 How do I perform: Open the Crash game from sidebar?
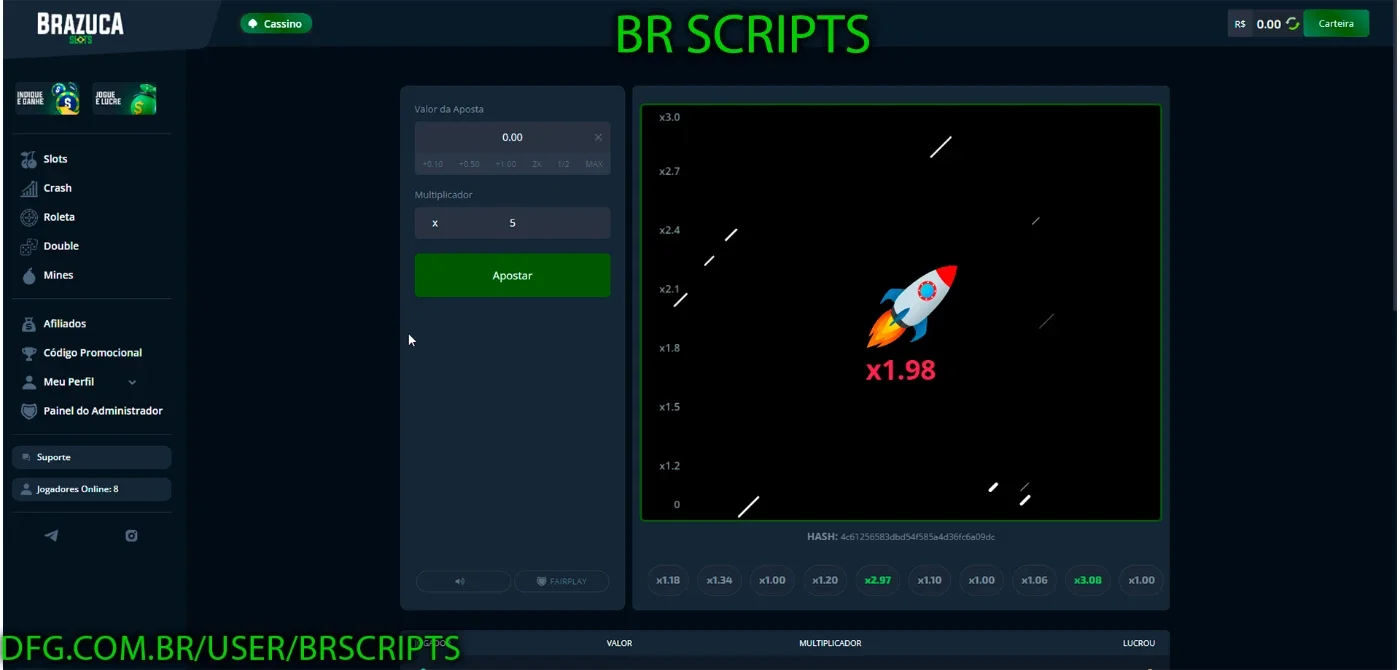[x=46, y=188]
